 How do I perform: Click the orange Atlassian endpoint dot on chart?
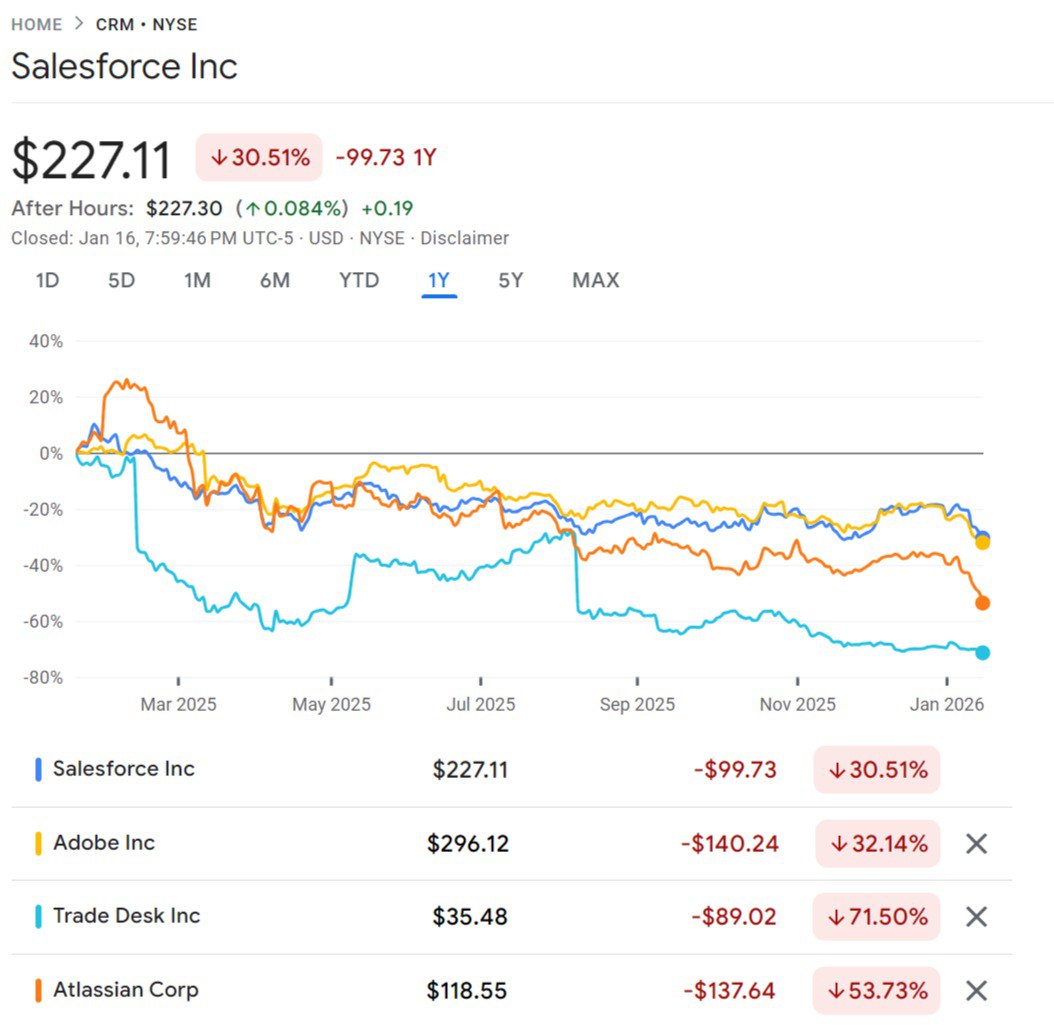982,603
